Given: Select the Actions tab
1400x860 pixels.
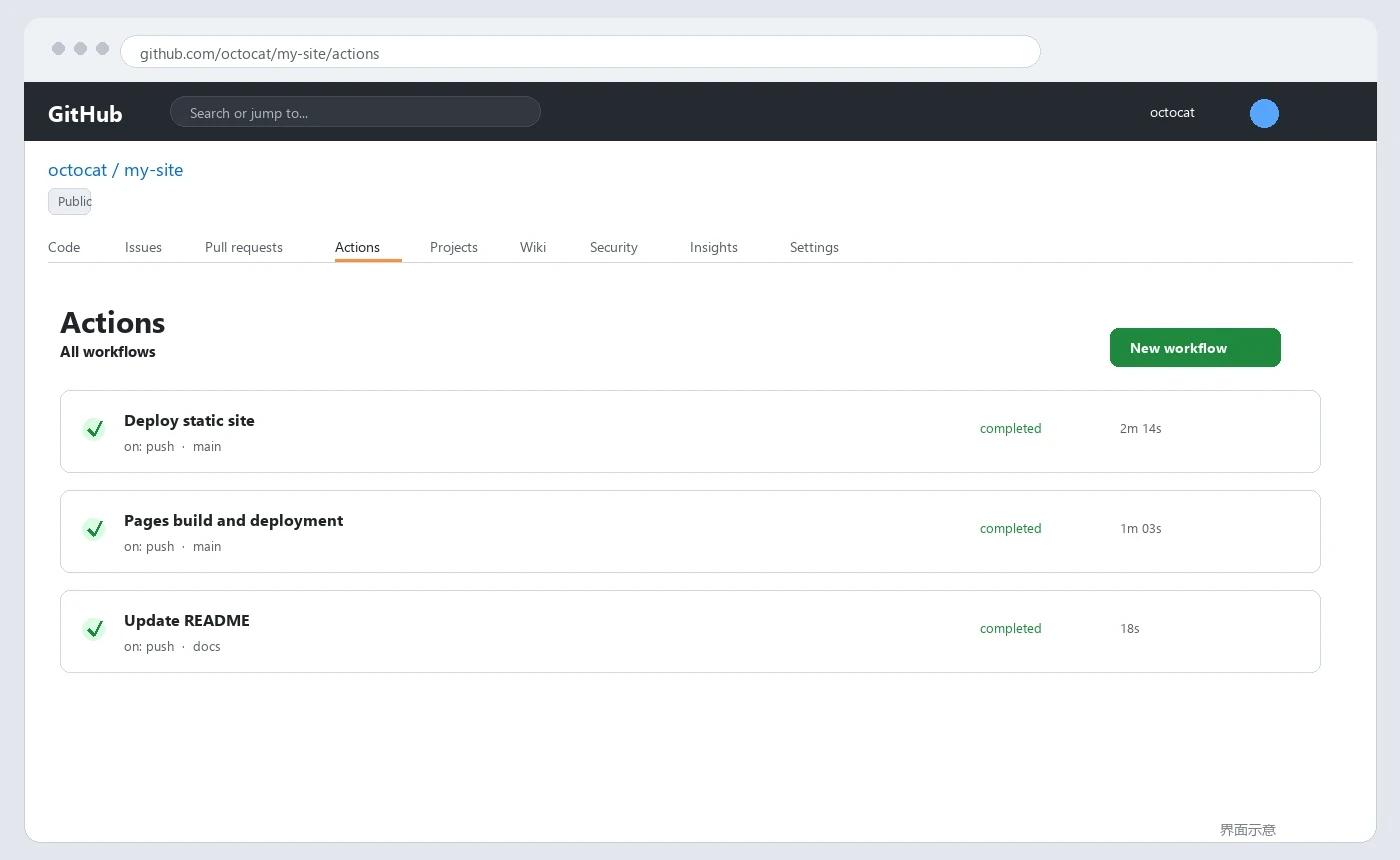Looking at the screenshot, I should [358, 247].
